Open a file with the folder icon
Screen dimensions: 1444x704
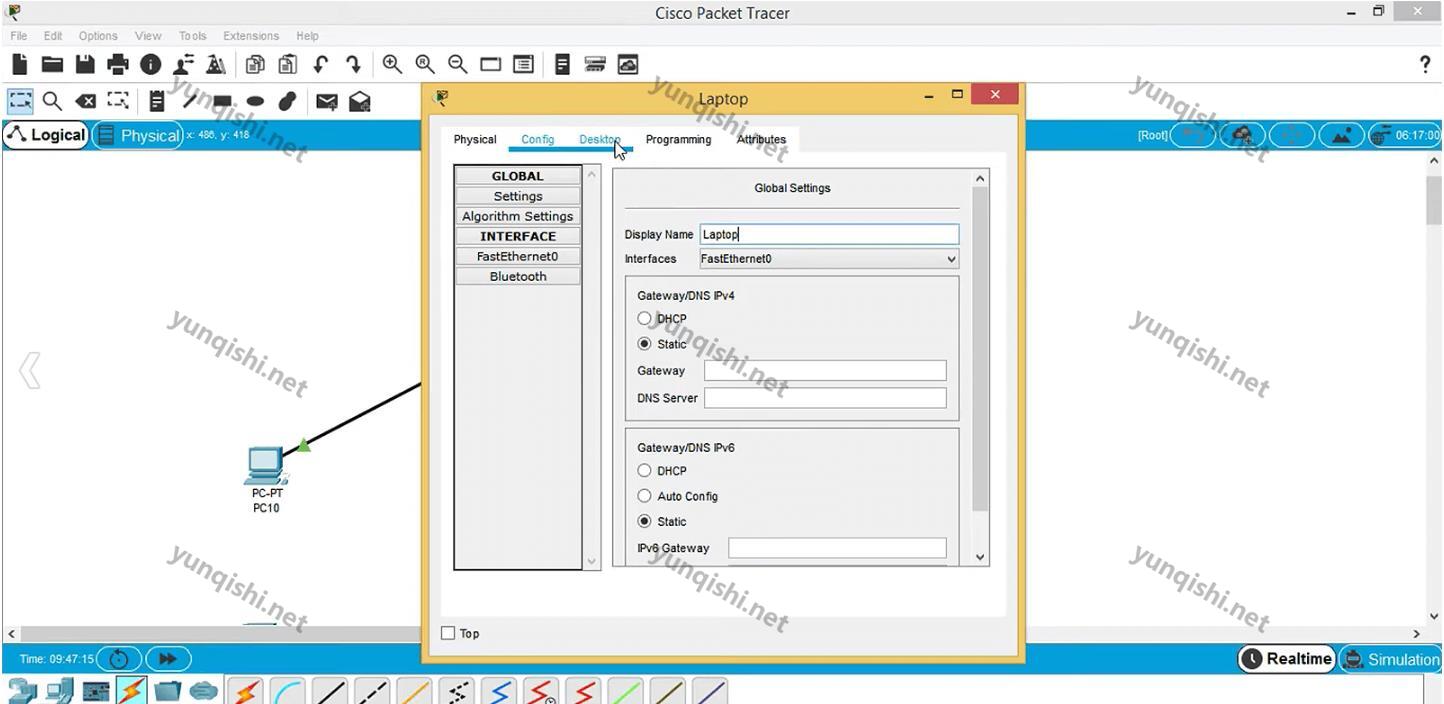[x=52, y=65]
